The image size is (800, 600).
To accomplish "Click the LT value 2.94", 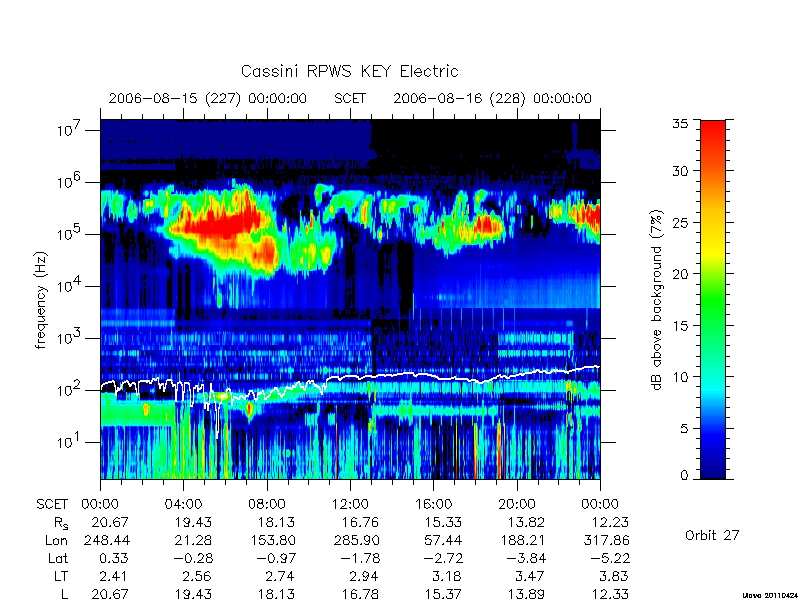I will [x=364, y=576].
